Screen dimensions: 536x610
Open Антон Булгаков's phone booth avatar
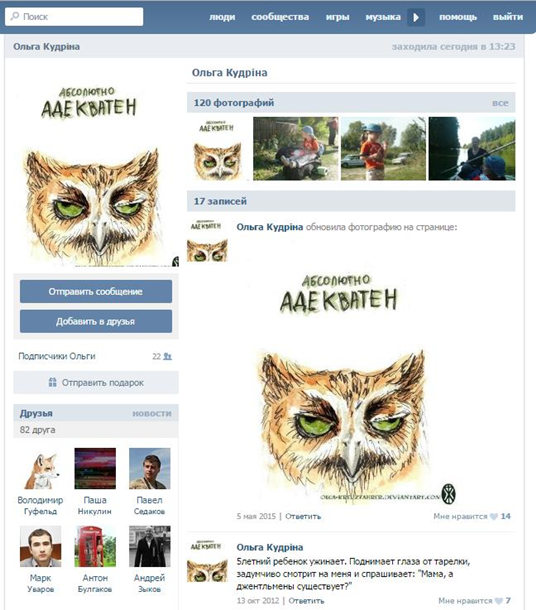click(x=95, y=546)
